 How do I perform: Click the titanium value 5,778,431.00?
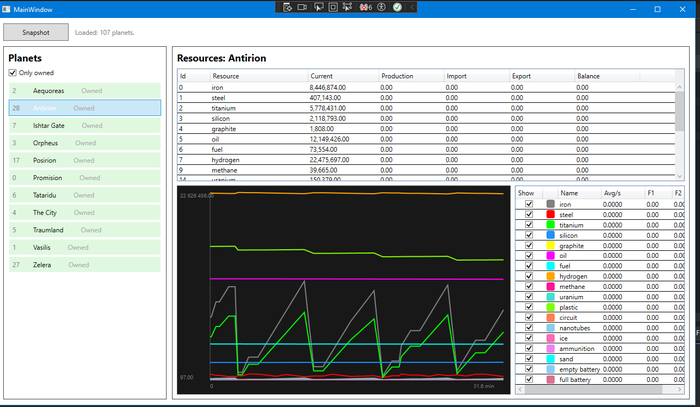[328, 108]
